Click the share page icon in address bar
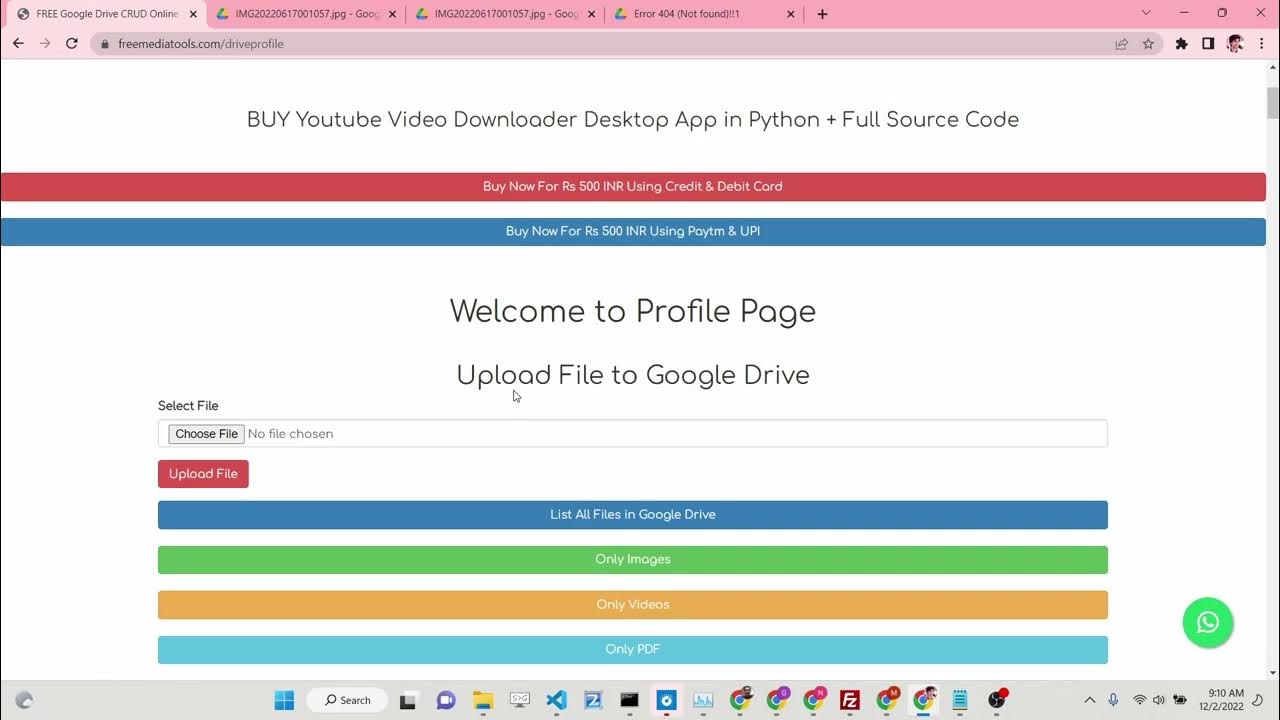 [x=1122, y=44]
